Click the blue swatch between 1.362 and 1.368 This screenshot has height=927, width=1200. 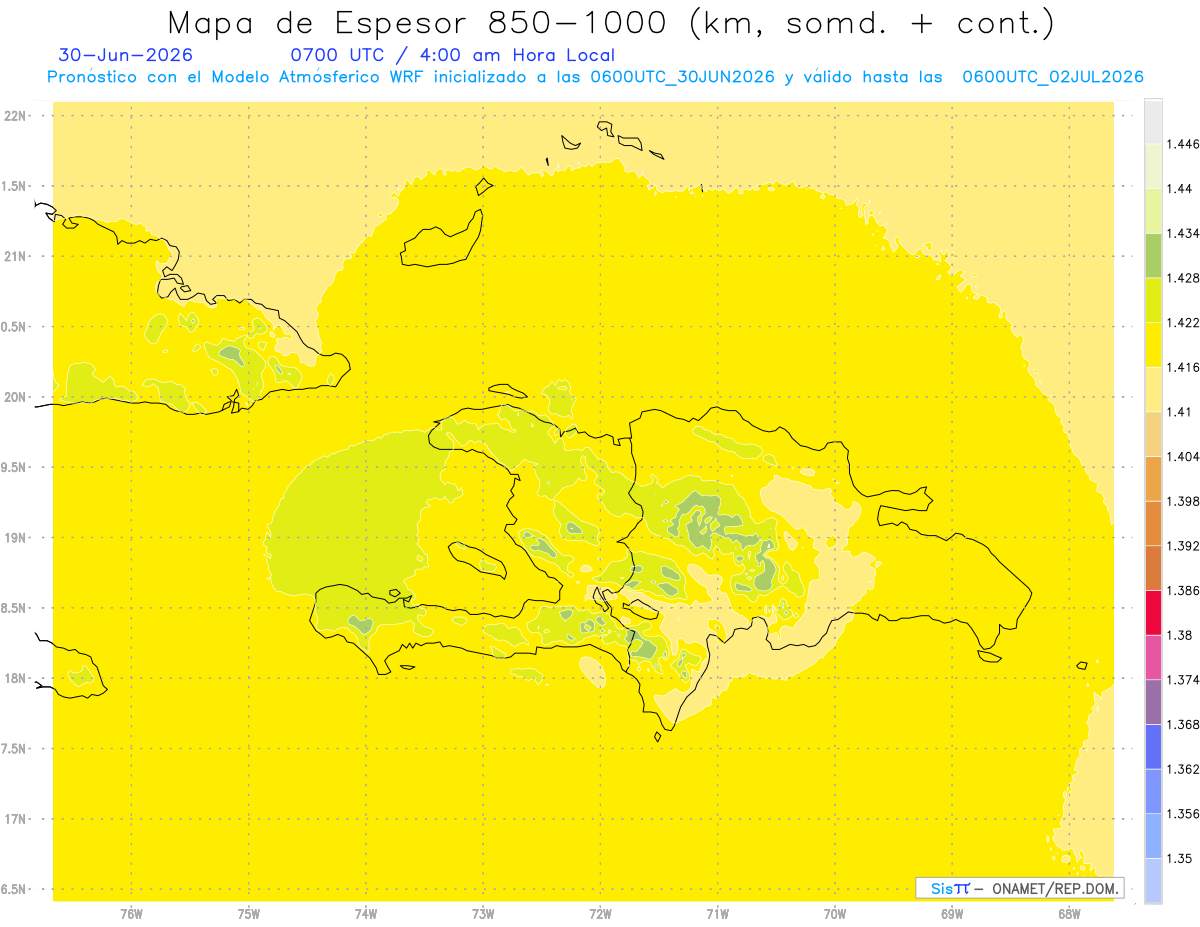(1153, 747)
